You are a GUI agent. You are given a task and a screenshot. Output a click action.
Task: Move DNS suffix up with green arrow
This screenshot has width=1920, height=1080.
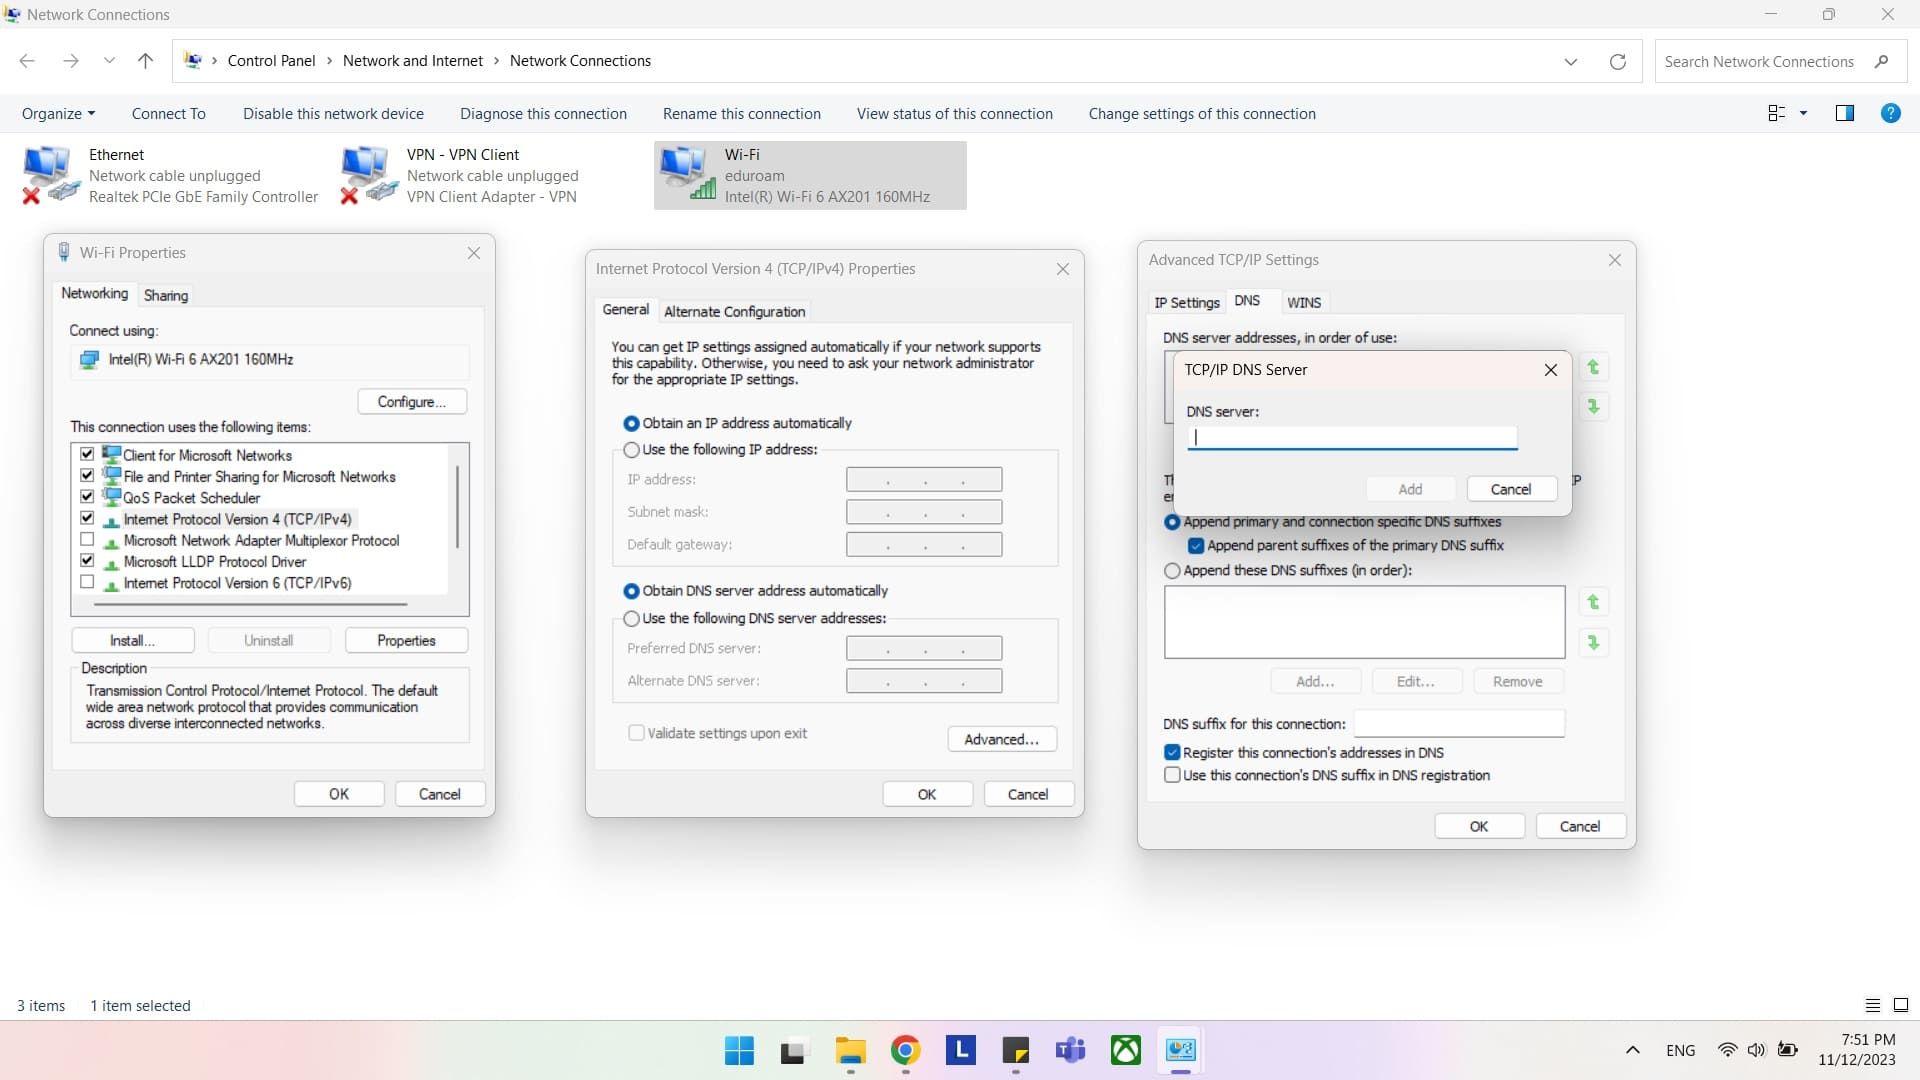(x=1593, y=602)
